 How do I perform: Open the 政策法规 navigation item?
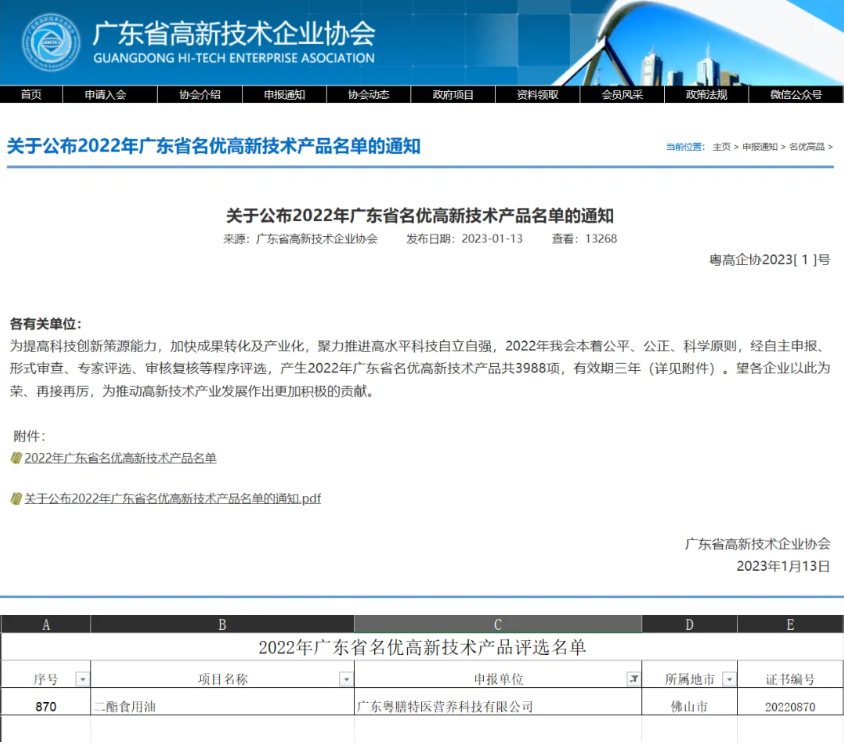(707, 95)
